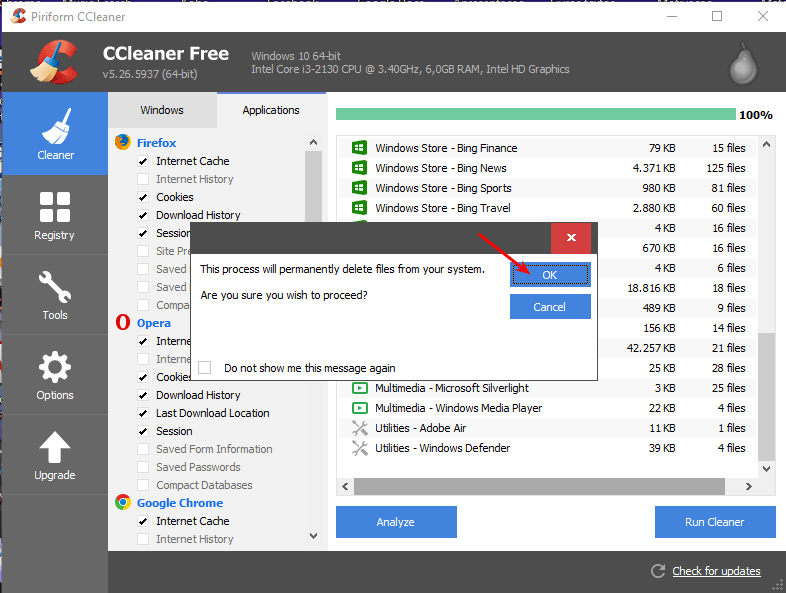Select the Utilities - Windows Defender row
Viewport: 786px width, 593px height.
click(549, 448)
